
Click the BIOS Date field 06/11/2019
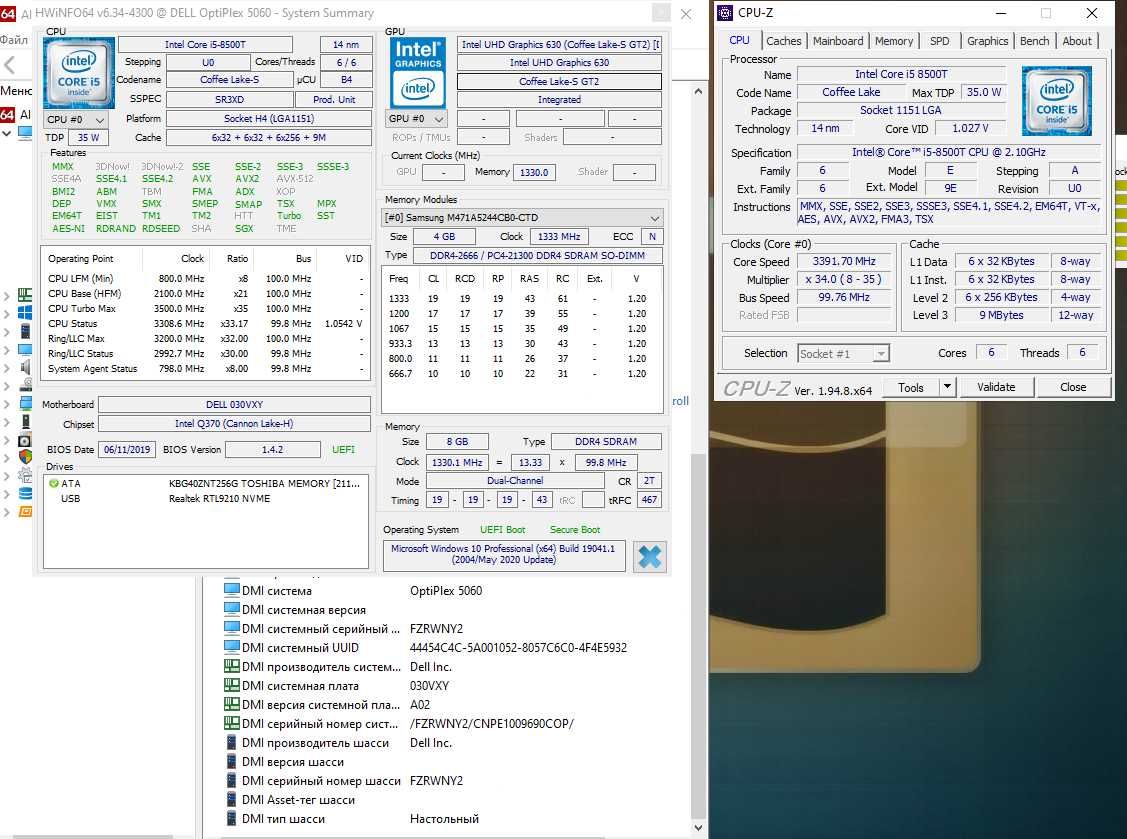click(127, 449)
